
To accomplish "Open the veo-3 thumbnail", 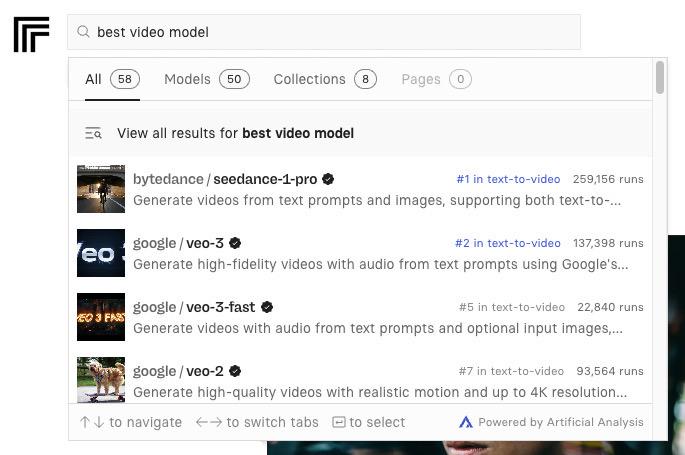I will (101, 253).
